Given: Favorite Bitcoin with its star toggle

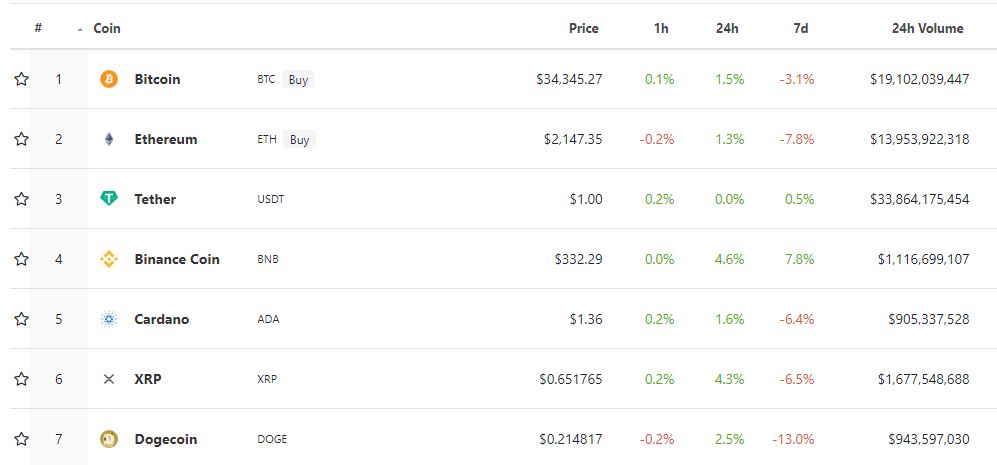Looking at the screenshot, I should tap(22, 80).
